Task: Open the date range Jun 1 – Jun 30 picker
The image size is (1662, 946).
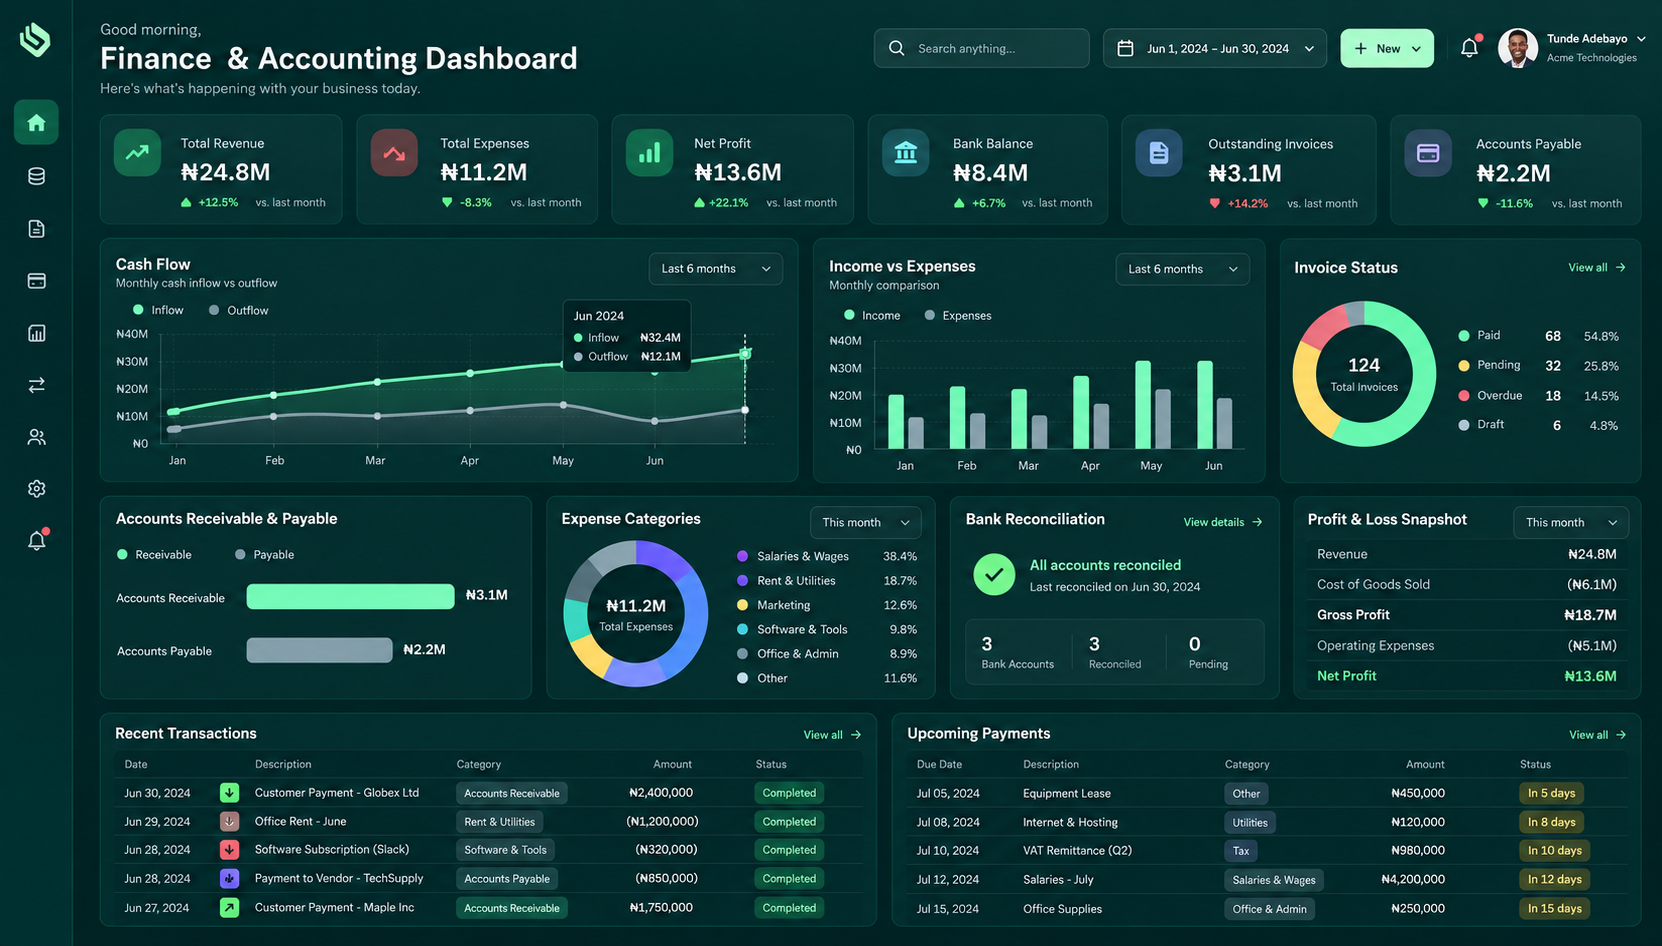Action: click(1215, 48)
